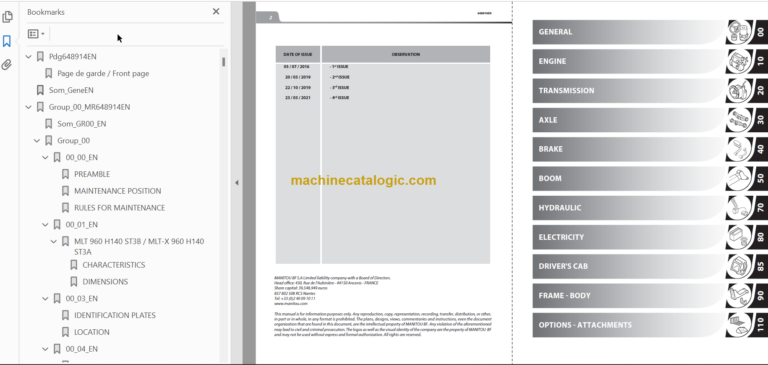Screen dimensions: 768x365
Task: Click the Electricity section 80 icon
Action: click(739, 237)
